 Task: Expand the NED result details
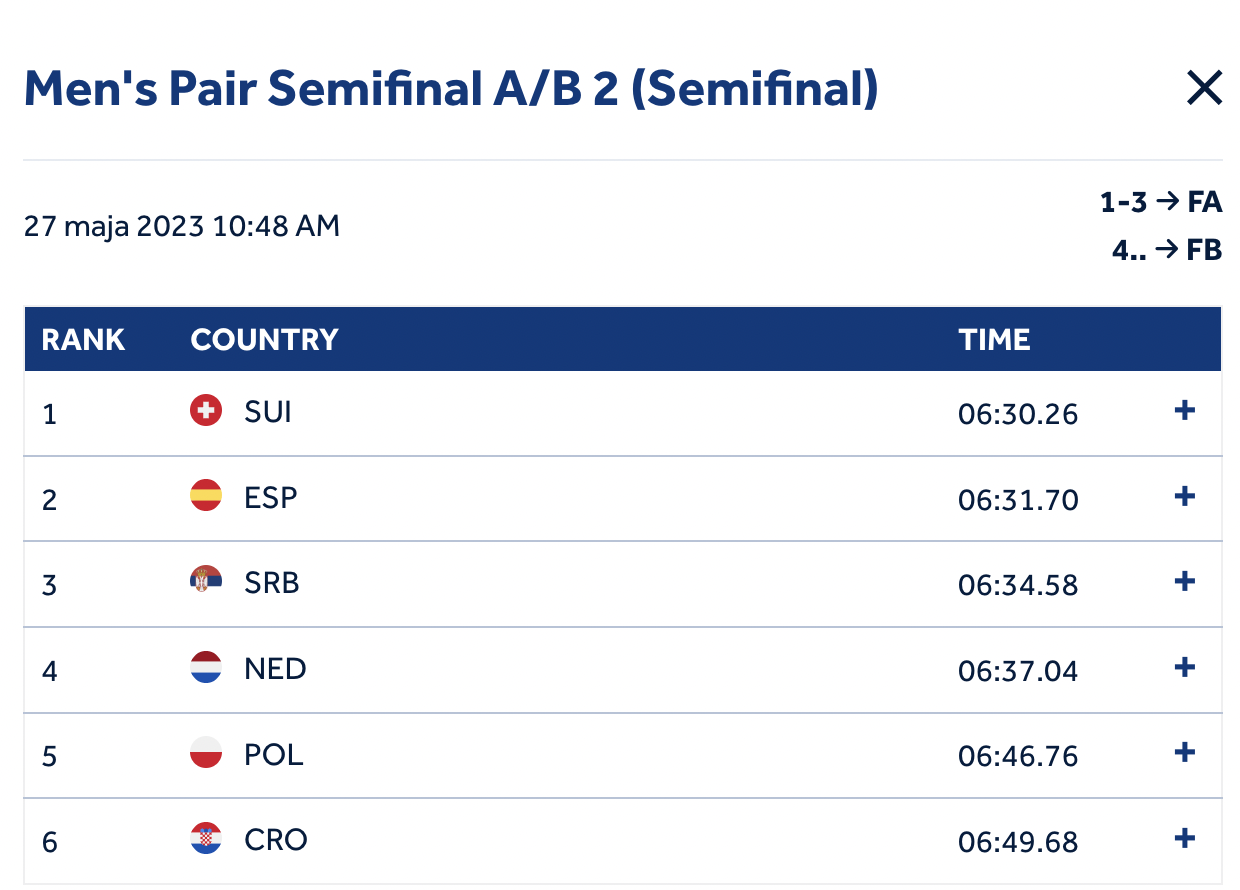[x=1185, y=667]
